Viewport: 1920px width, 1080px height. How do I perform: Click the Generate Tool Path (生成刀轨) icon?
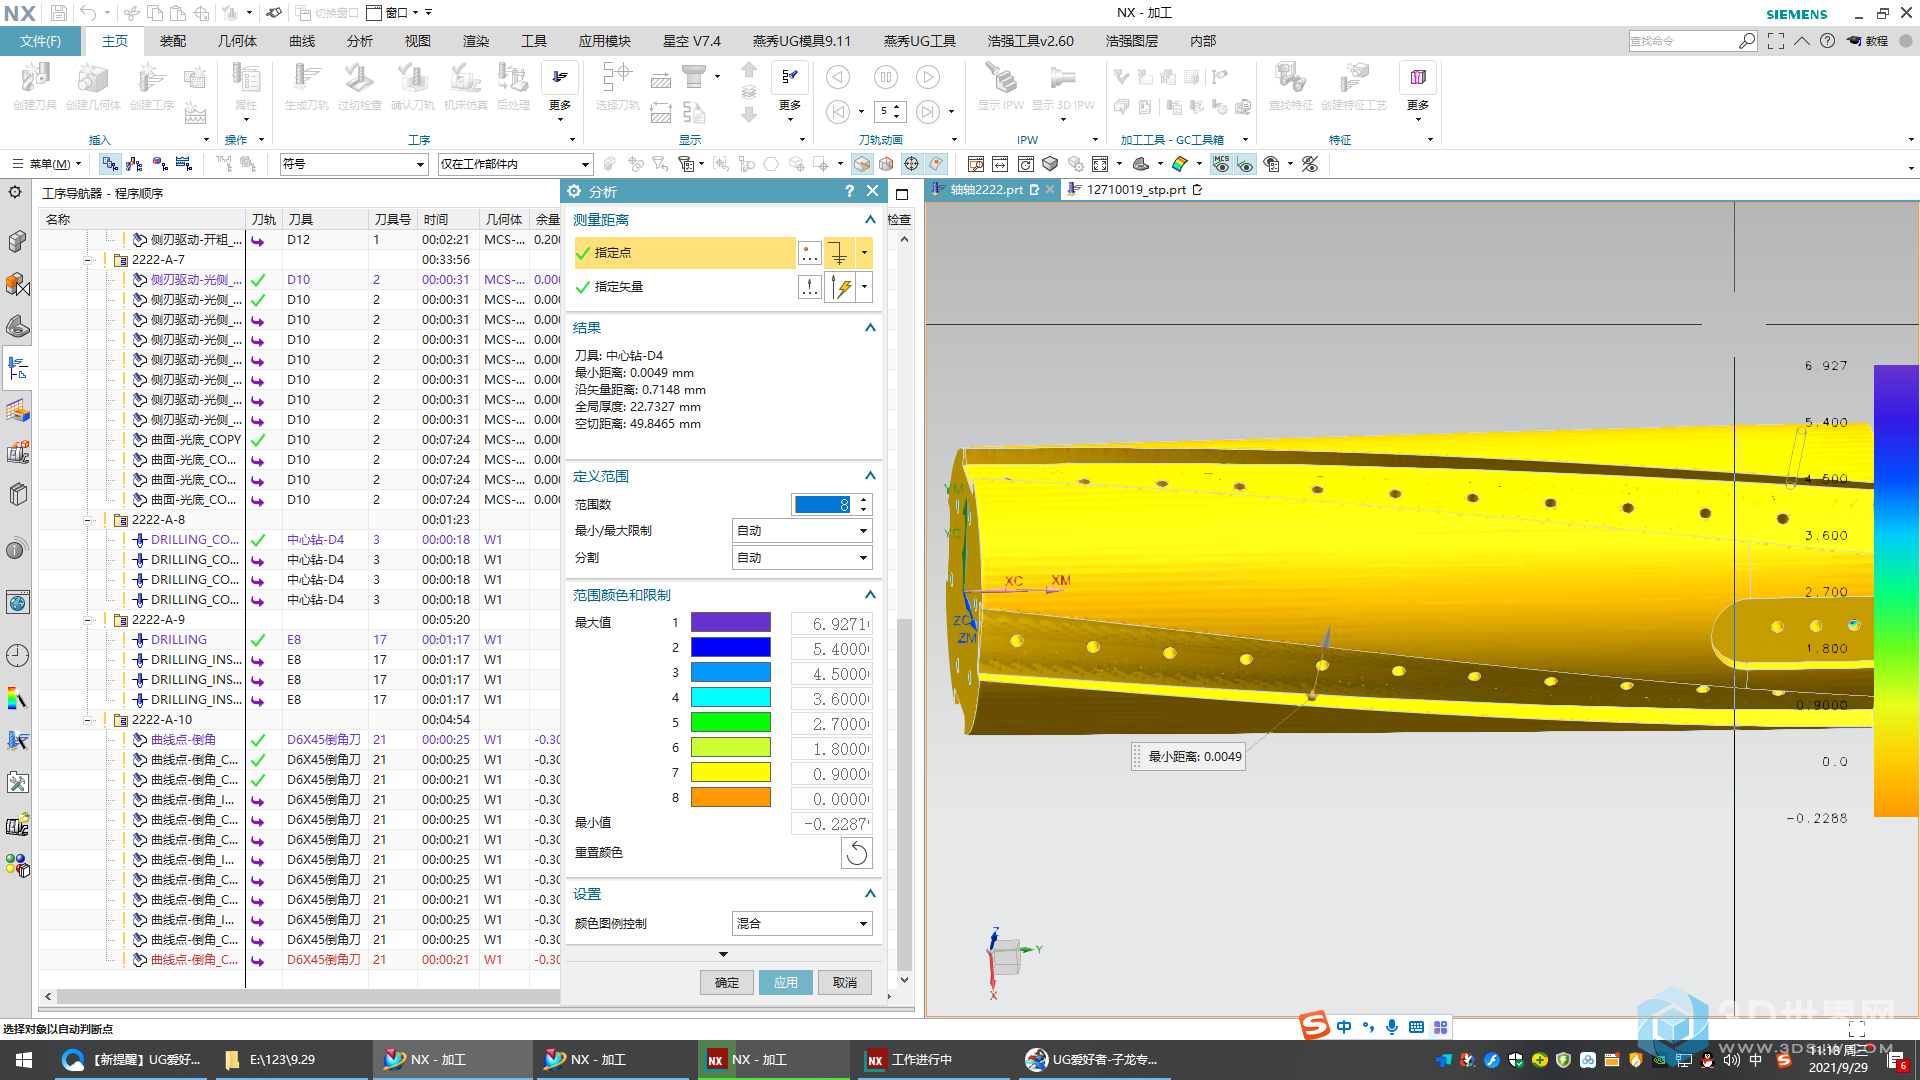click(x=306, y=86)
